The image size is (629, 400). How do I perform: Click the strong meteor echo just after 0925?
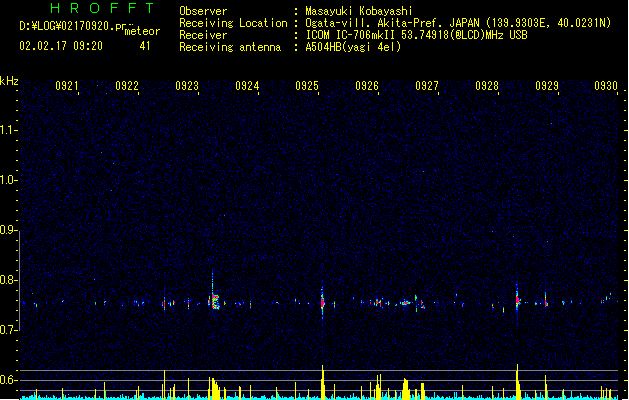tap(322, 302)
